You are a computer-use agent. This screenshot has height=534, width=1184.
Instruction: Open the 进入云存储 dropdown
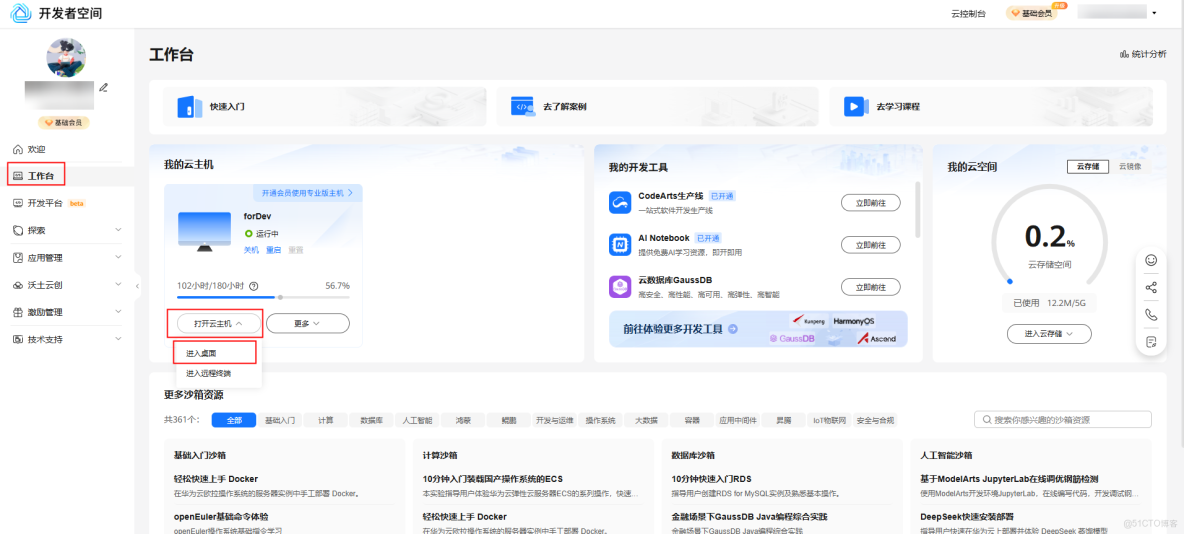click(x=1049, y=333)
